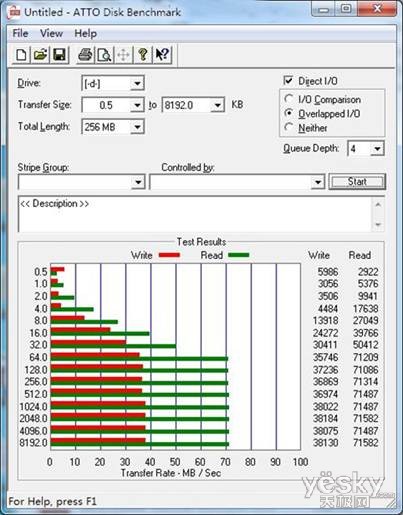
Task: Click the Description scrollbar down arrow
Action: click(x=378, y=224)
